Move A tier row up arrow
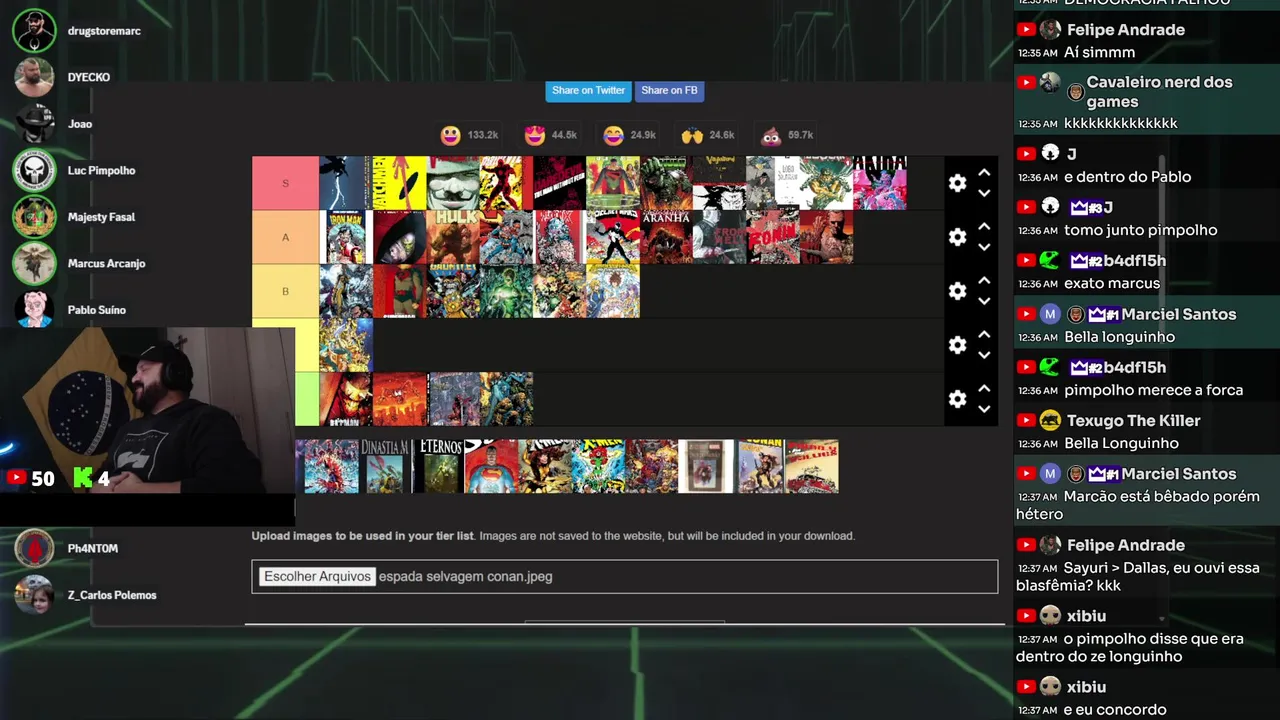The width and height of the screenshot is (1280, 720). tap(984, 226)
